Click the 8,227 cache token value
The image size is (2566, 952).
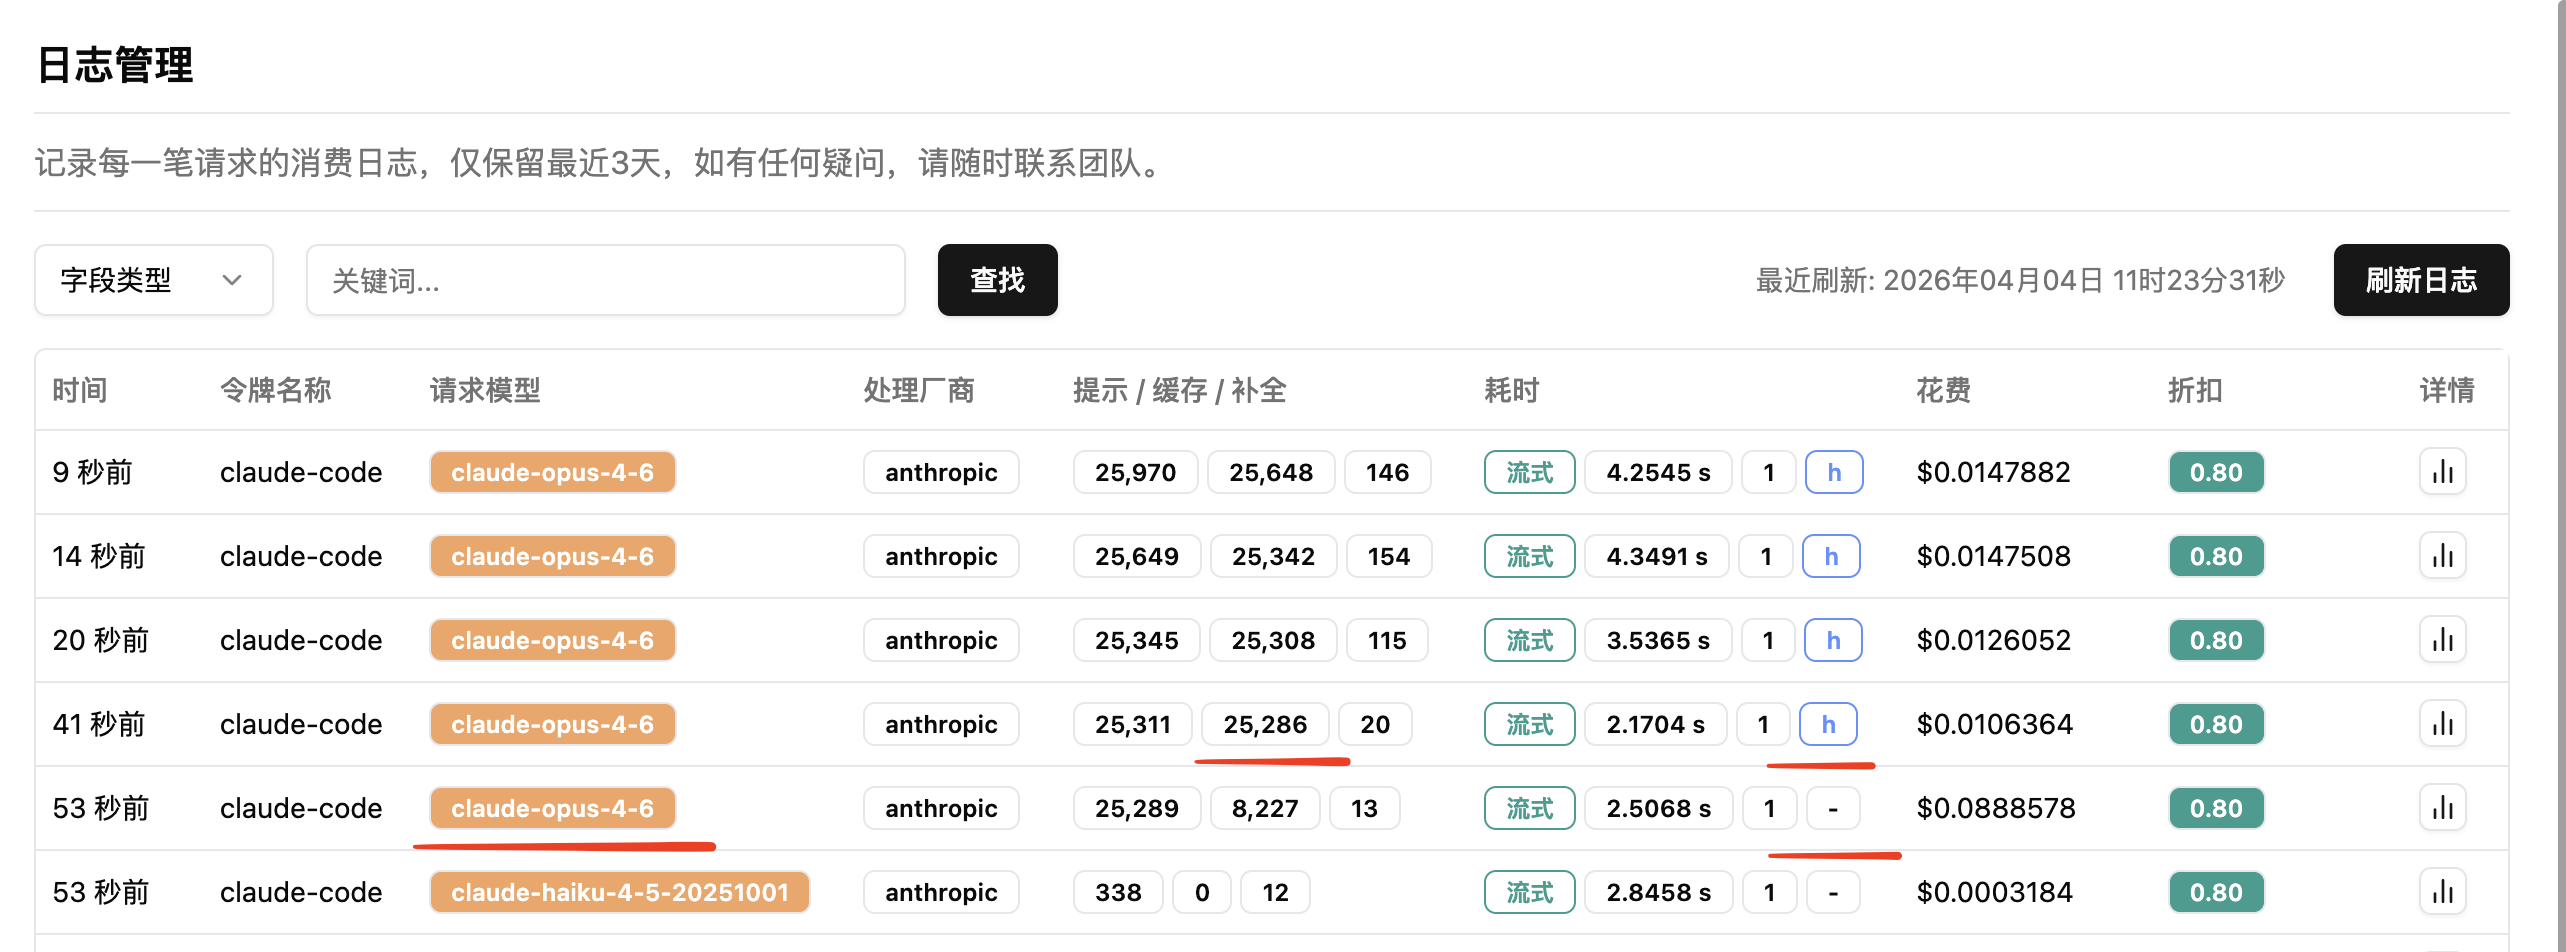click(1264, 808)
